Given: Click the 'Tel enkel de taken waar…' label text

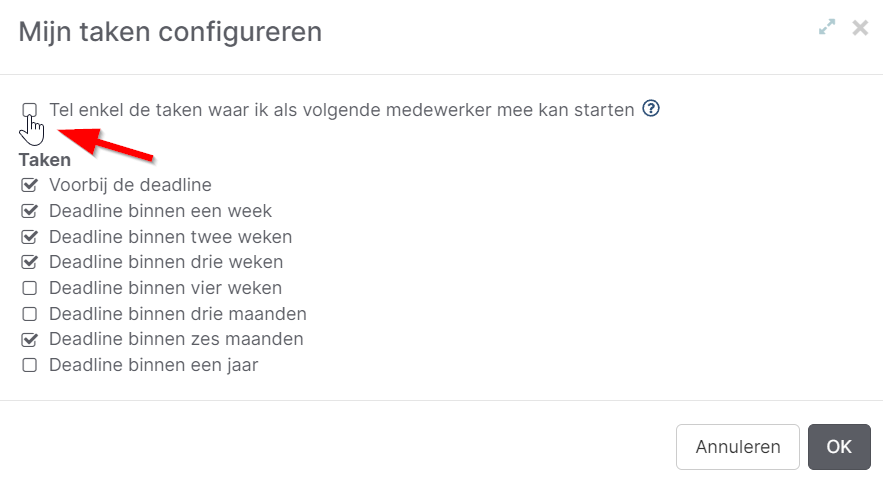Looking at the screenshot, I should pyautogui.click(x=341, y=110).
